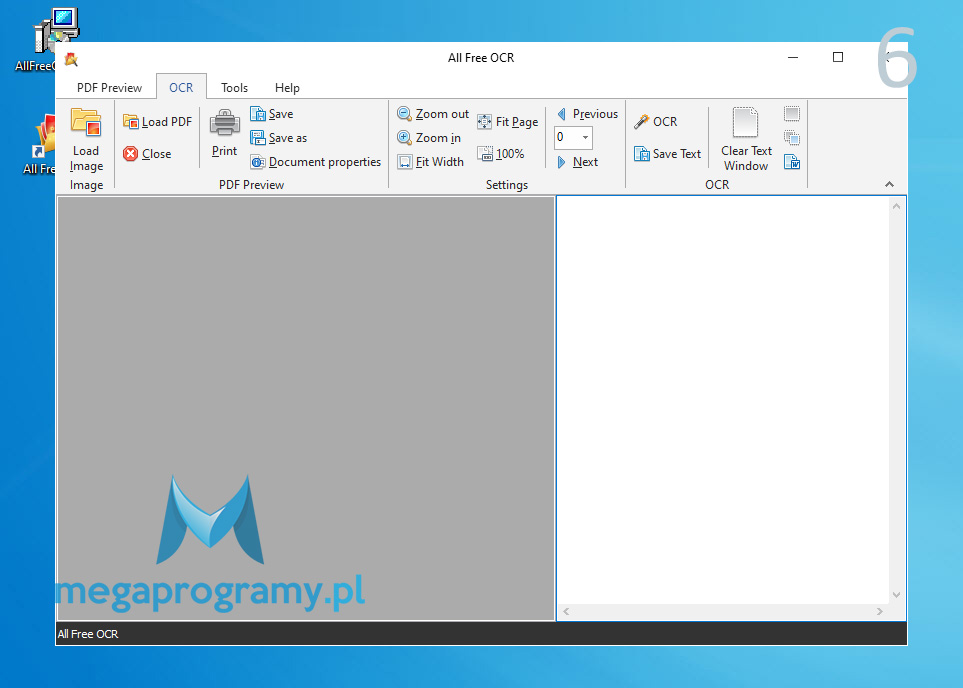Run OCR with the wand button
Screen dimensions: 963x688
(655, 122)
